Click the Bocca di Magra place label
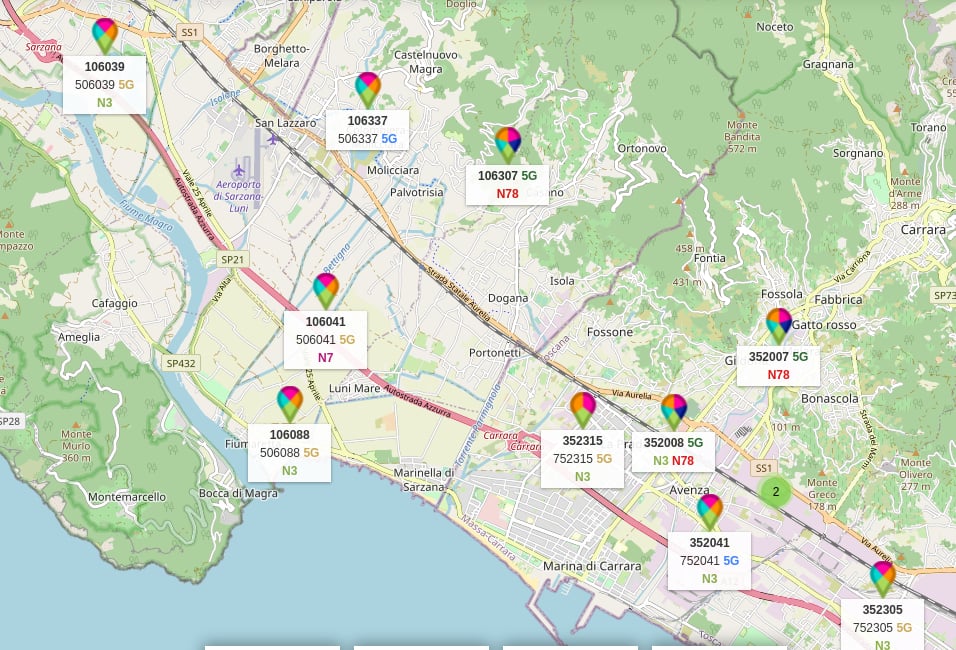 tap(238, 493)
